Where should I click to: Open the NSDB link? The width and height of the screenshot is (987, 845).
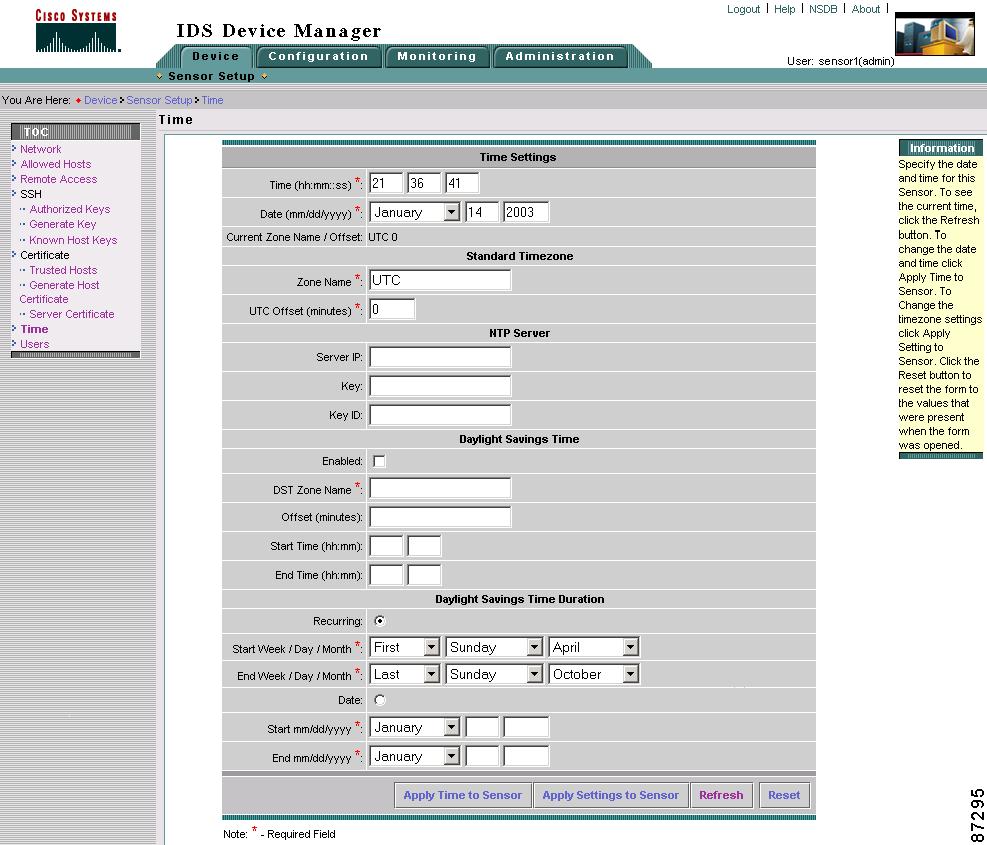click(823, 9)
